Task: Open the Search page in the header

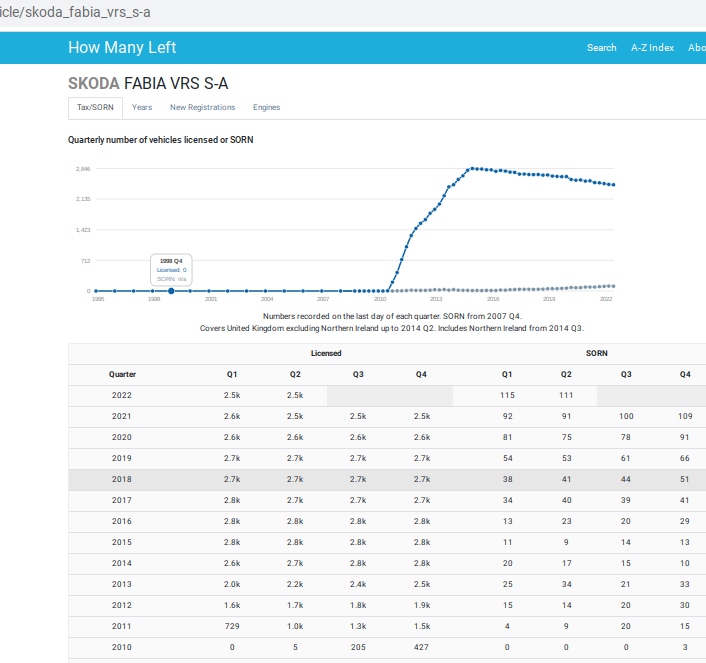Action: (x=602, y=47)
